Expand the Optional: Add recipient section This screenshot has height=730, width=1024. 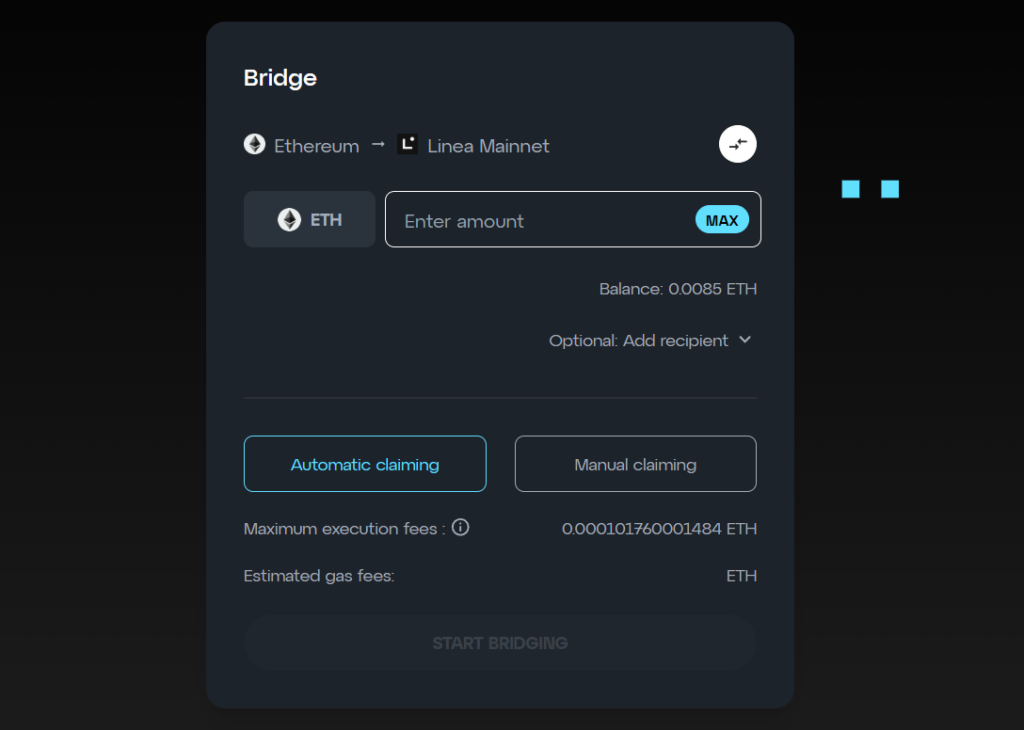650,340
